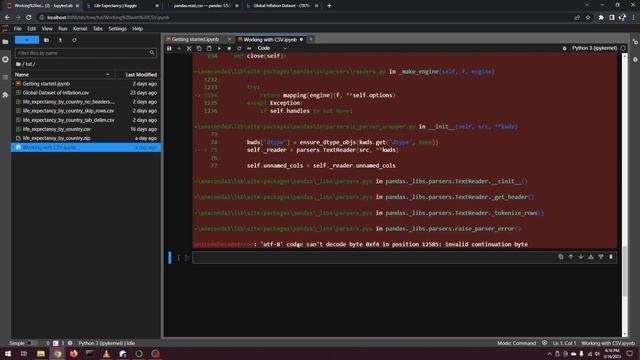The image size is (640, 360).
Task: Open the table of contents sidebar
Action: pos(5,77)
